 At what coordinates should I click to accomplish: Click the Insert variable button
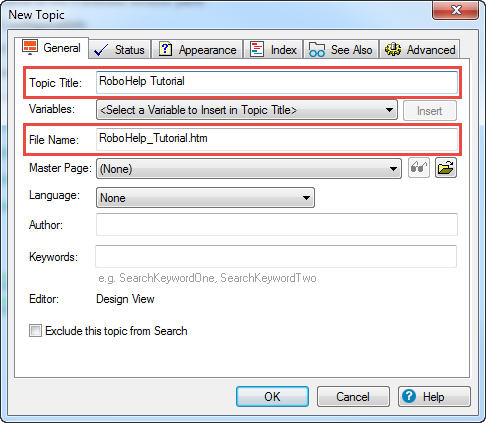[x=430, y=111]
